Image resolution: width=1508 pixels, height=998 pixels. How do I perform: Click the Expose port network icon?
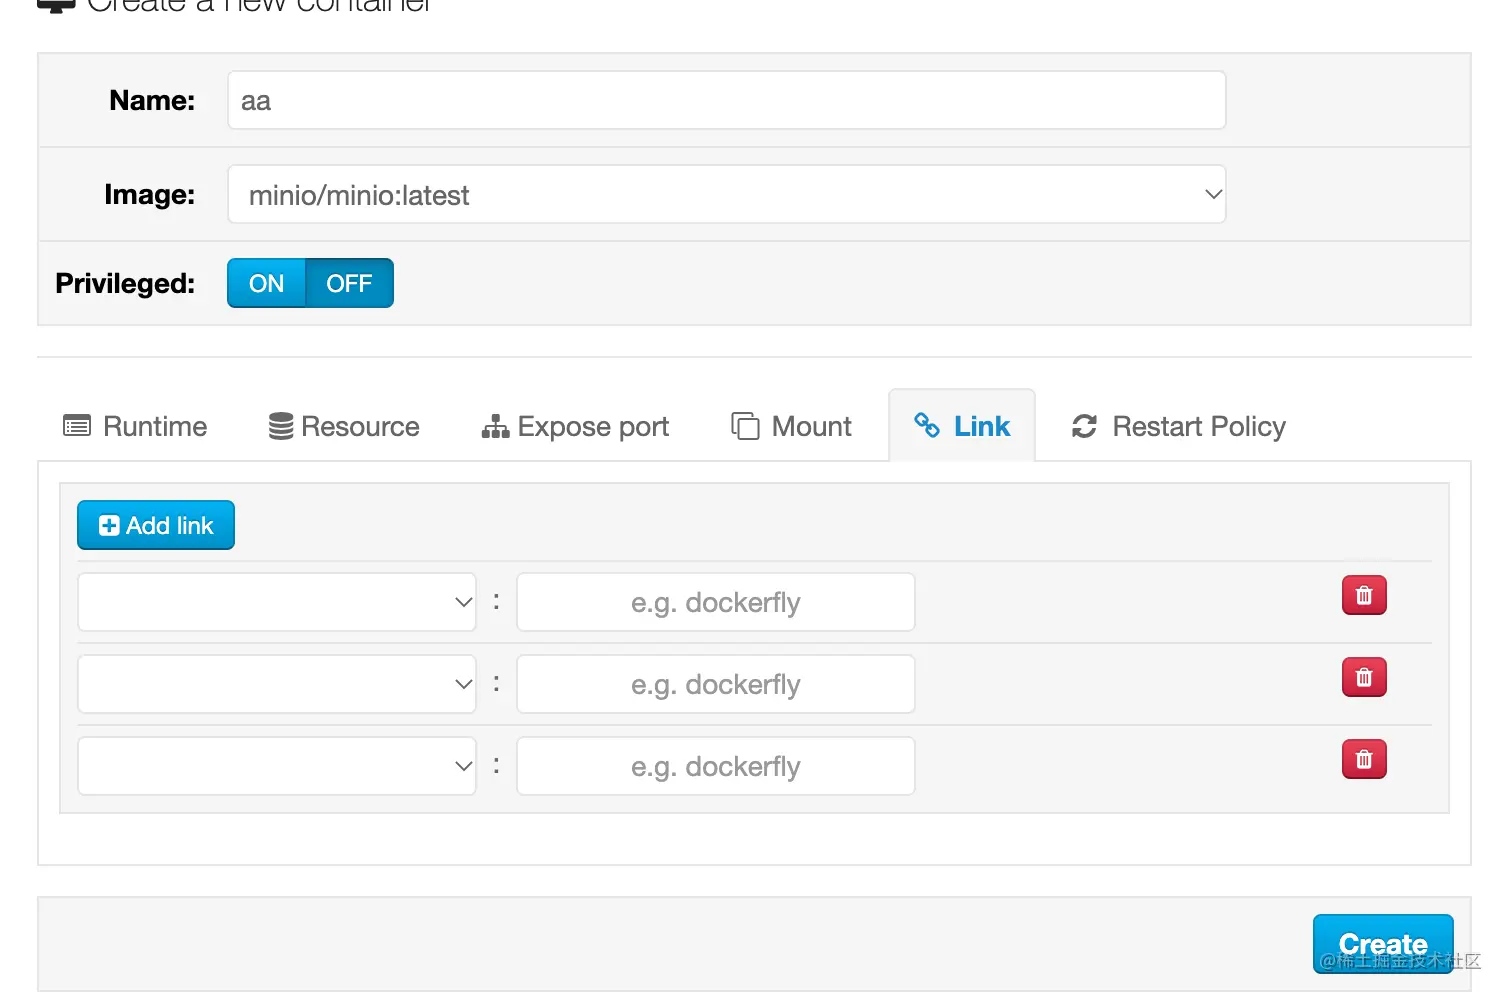[x=495, y=427]
